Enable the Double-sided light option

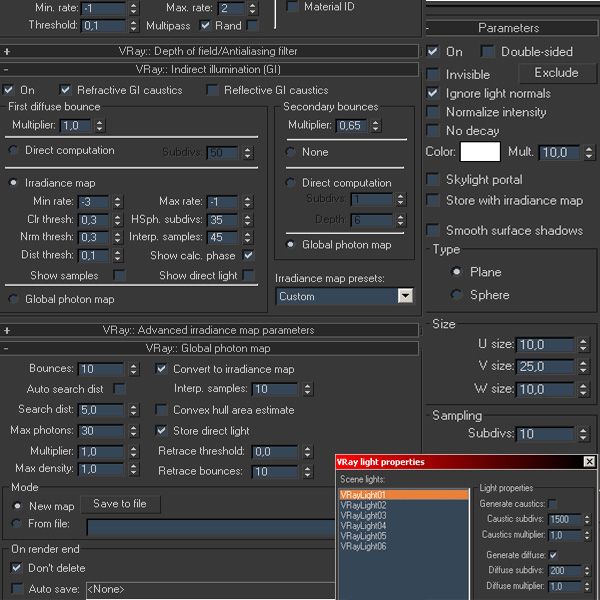pos(488,51)
